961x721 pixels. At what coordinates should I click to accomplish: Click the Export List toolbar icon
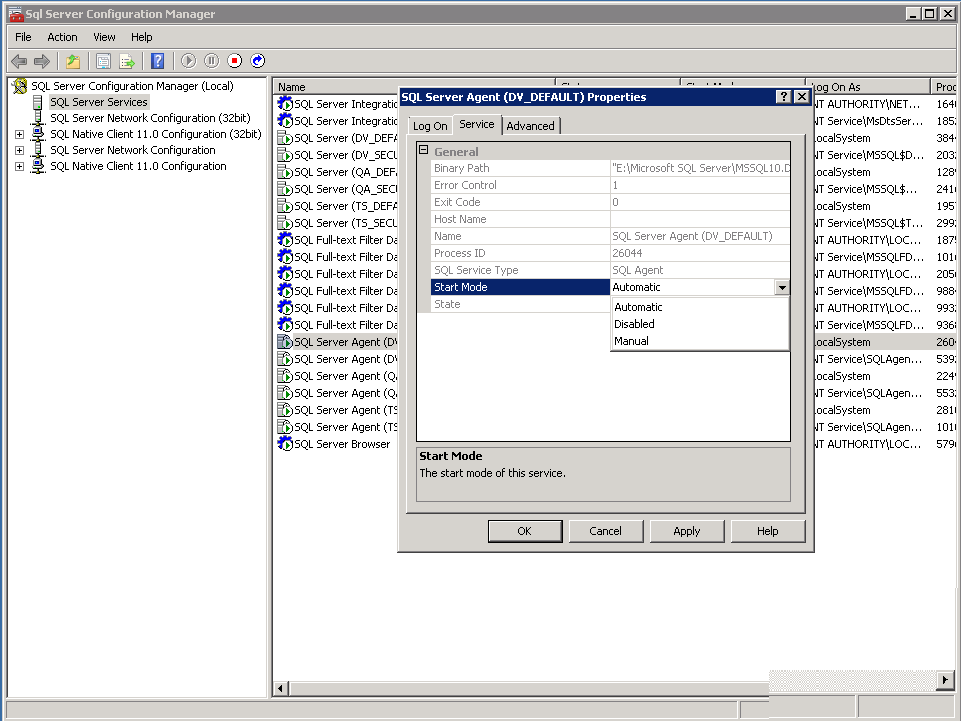(127, 61)
